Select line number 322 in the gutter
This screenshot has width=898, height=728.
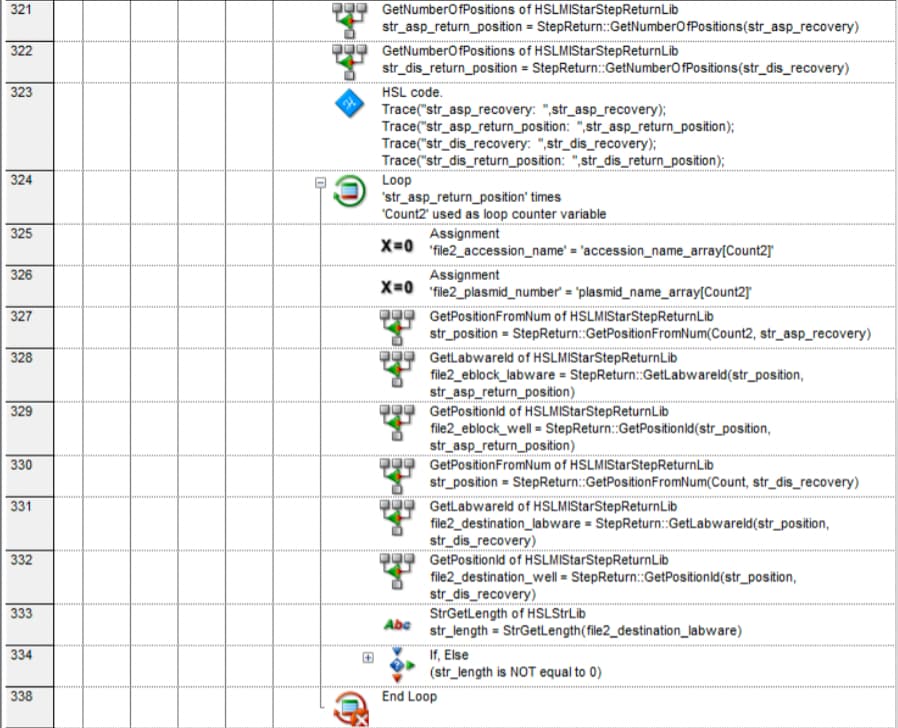(x=29, y=62)
